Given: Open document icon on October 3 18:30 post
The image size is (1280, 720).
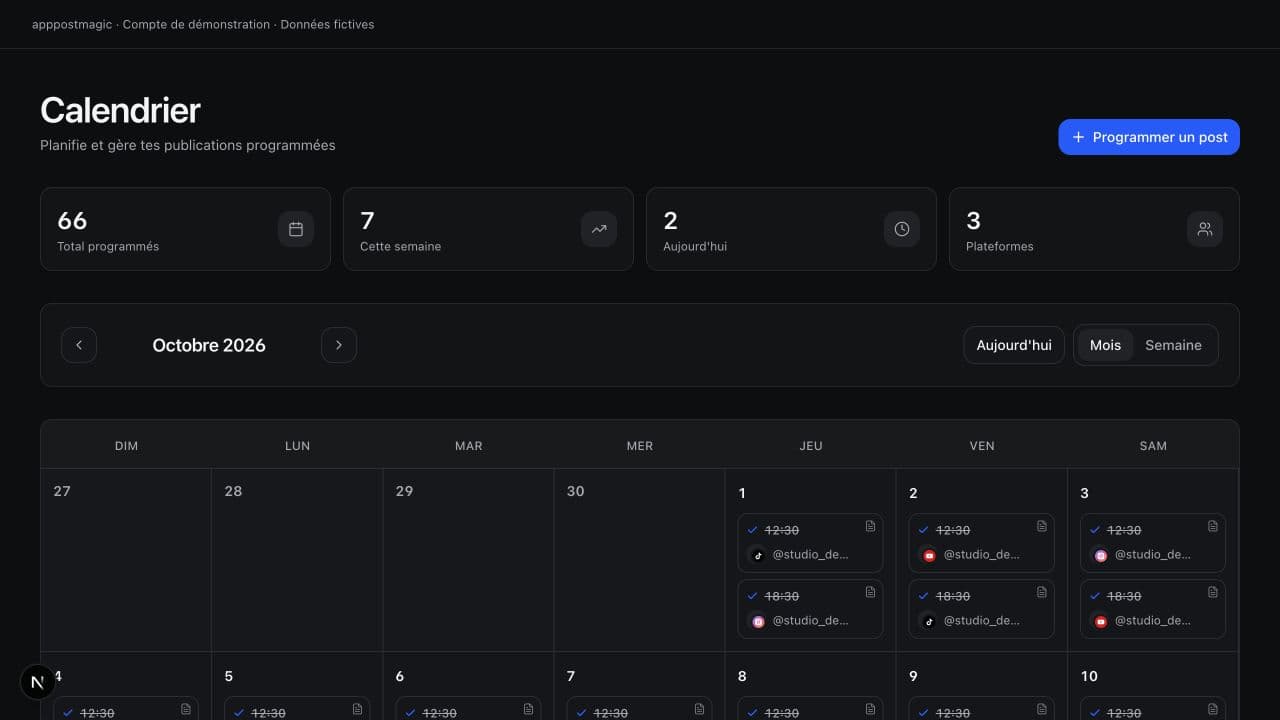Looking at the screenshot, I should pos(1213,592).
